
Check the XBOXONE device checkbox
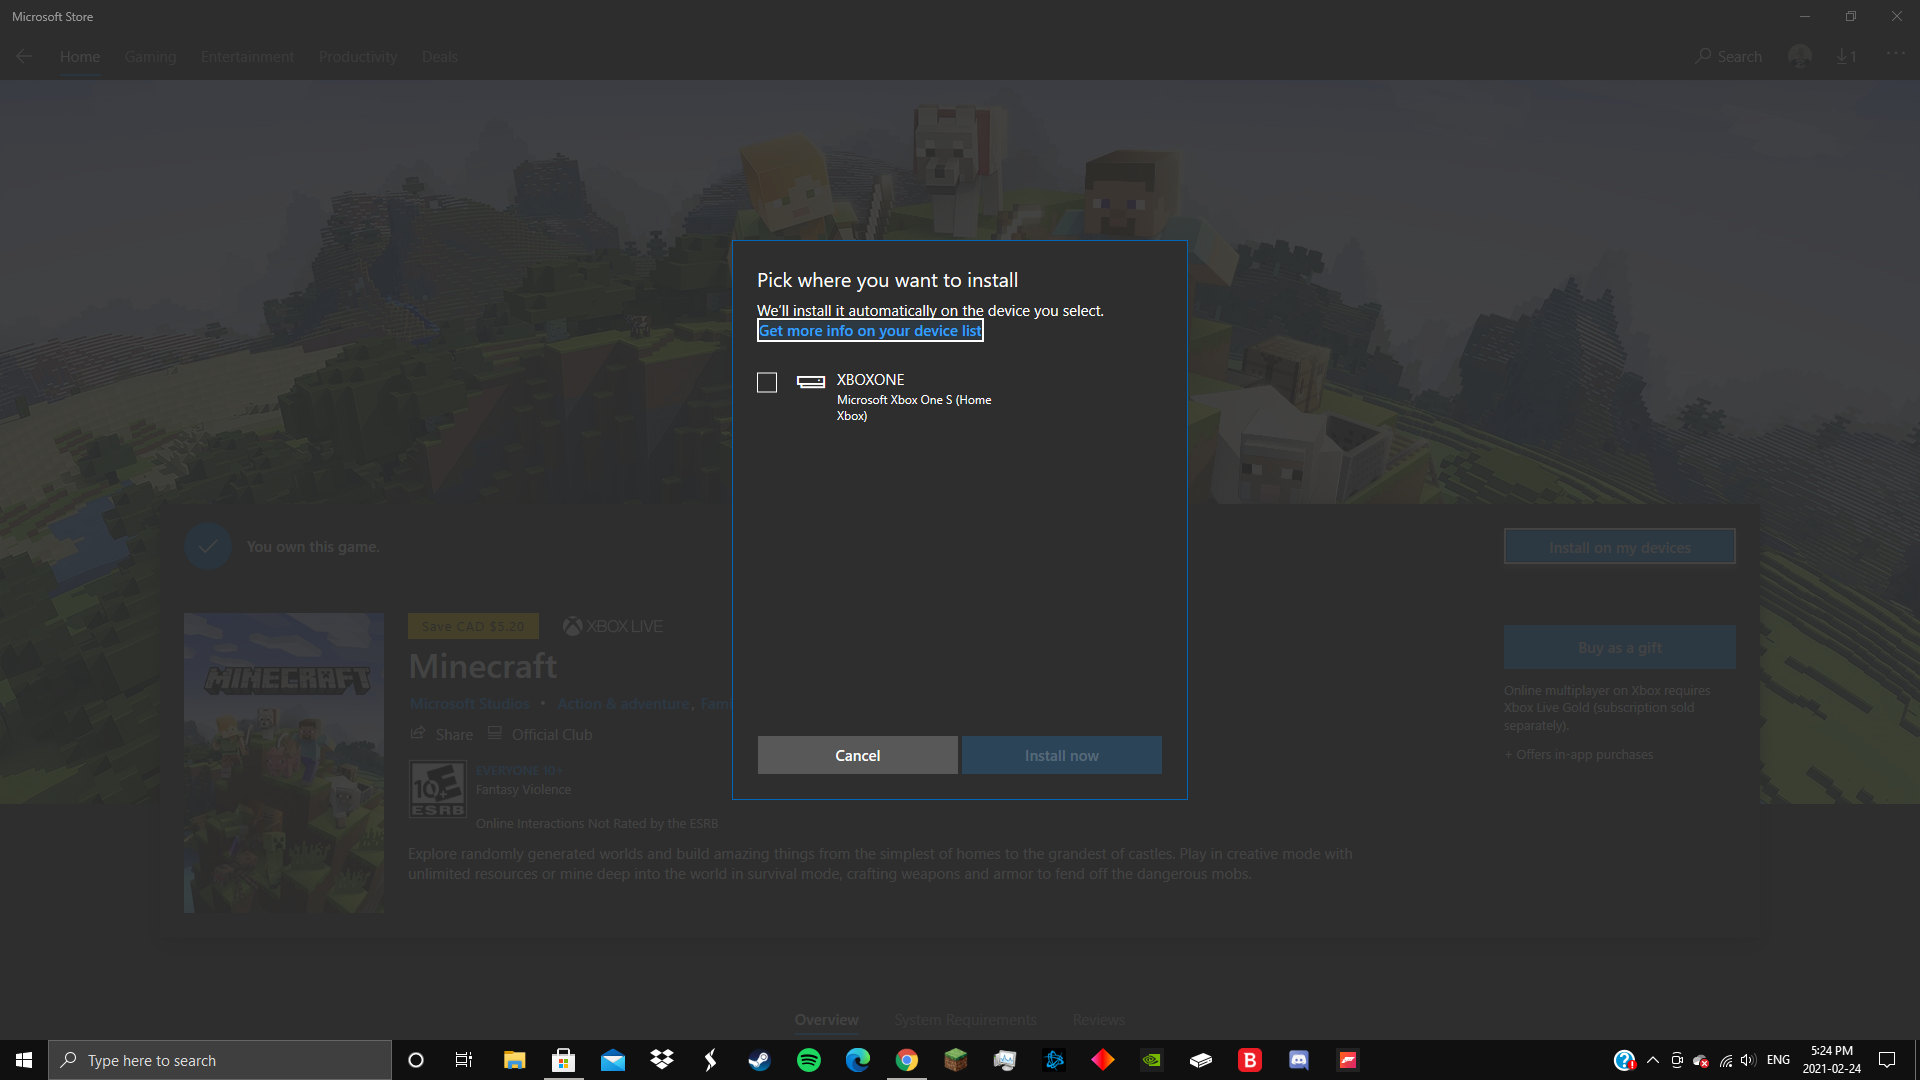click(767, 383)
